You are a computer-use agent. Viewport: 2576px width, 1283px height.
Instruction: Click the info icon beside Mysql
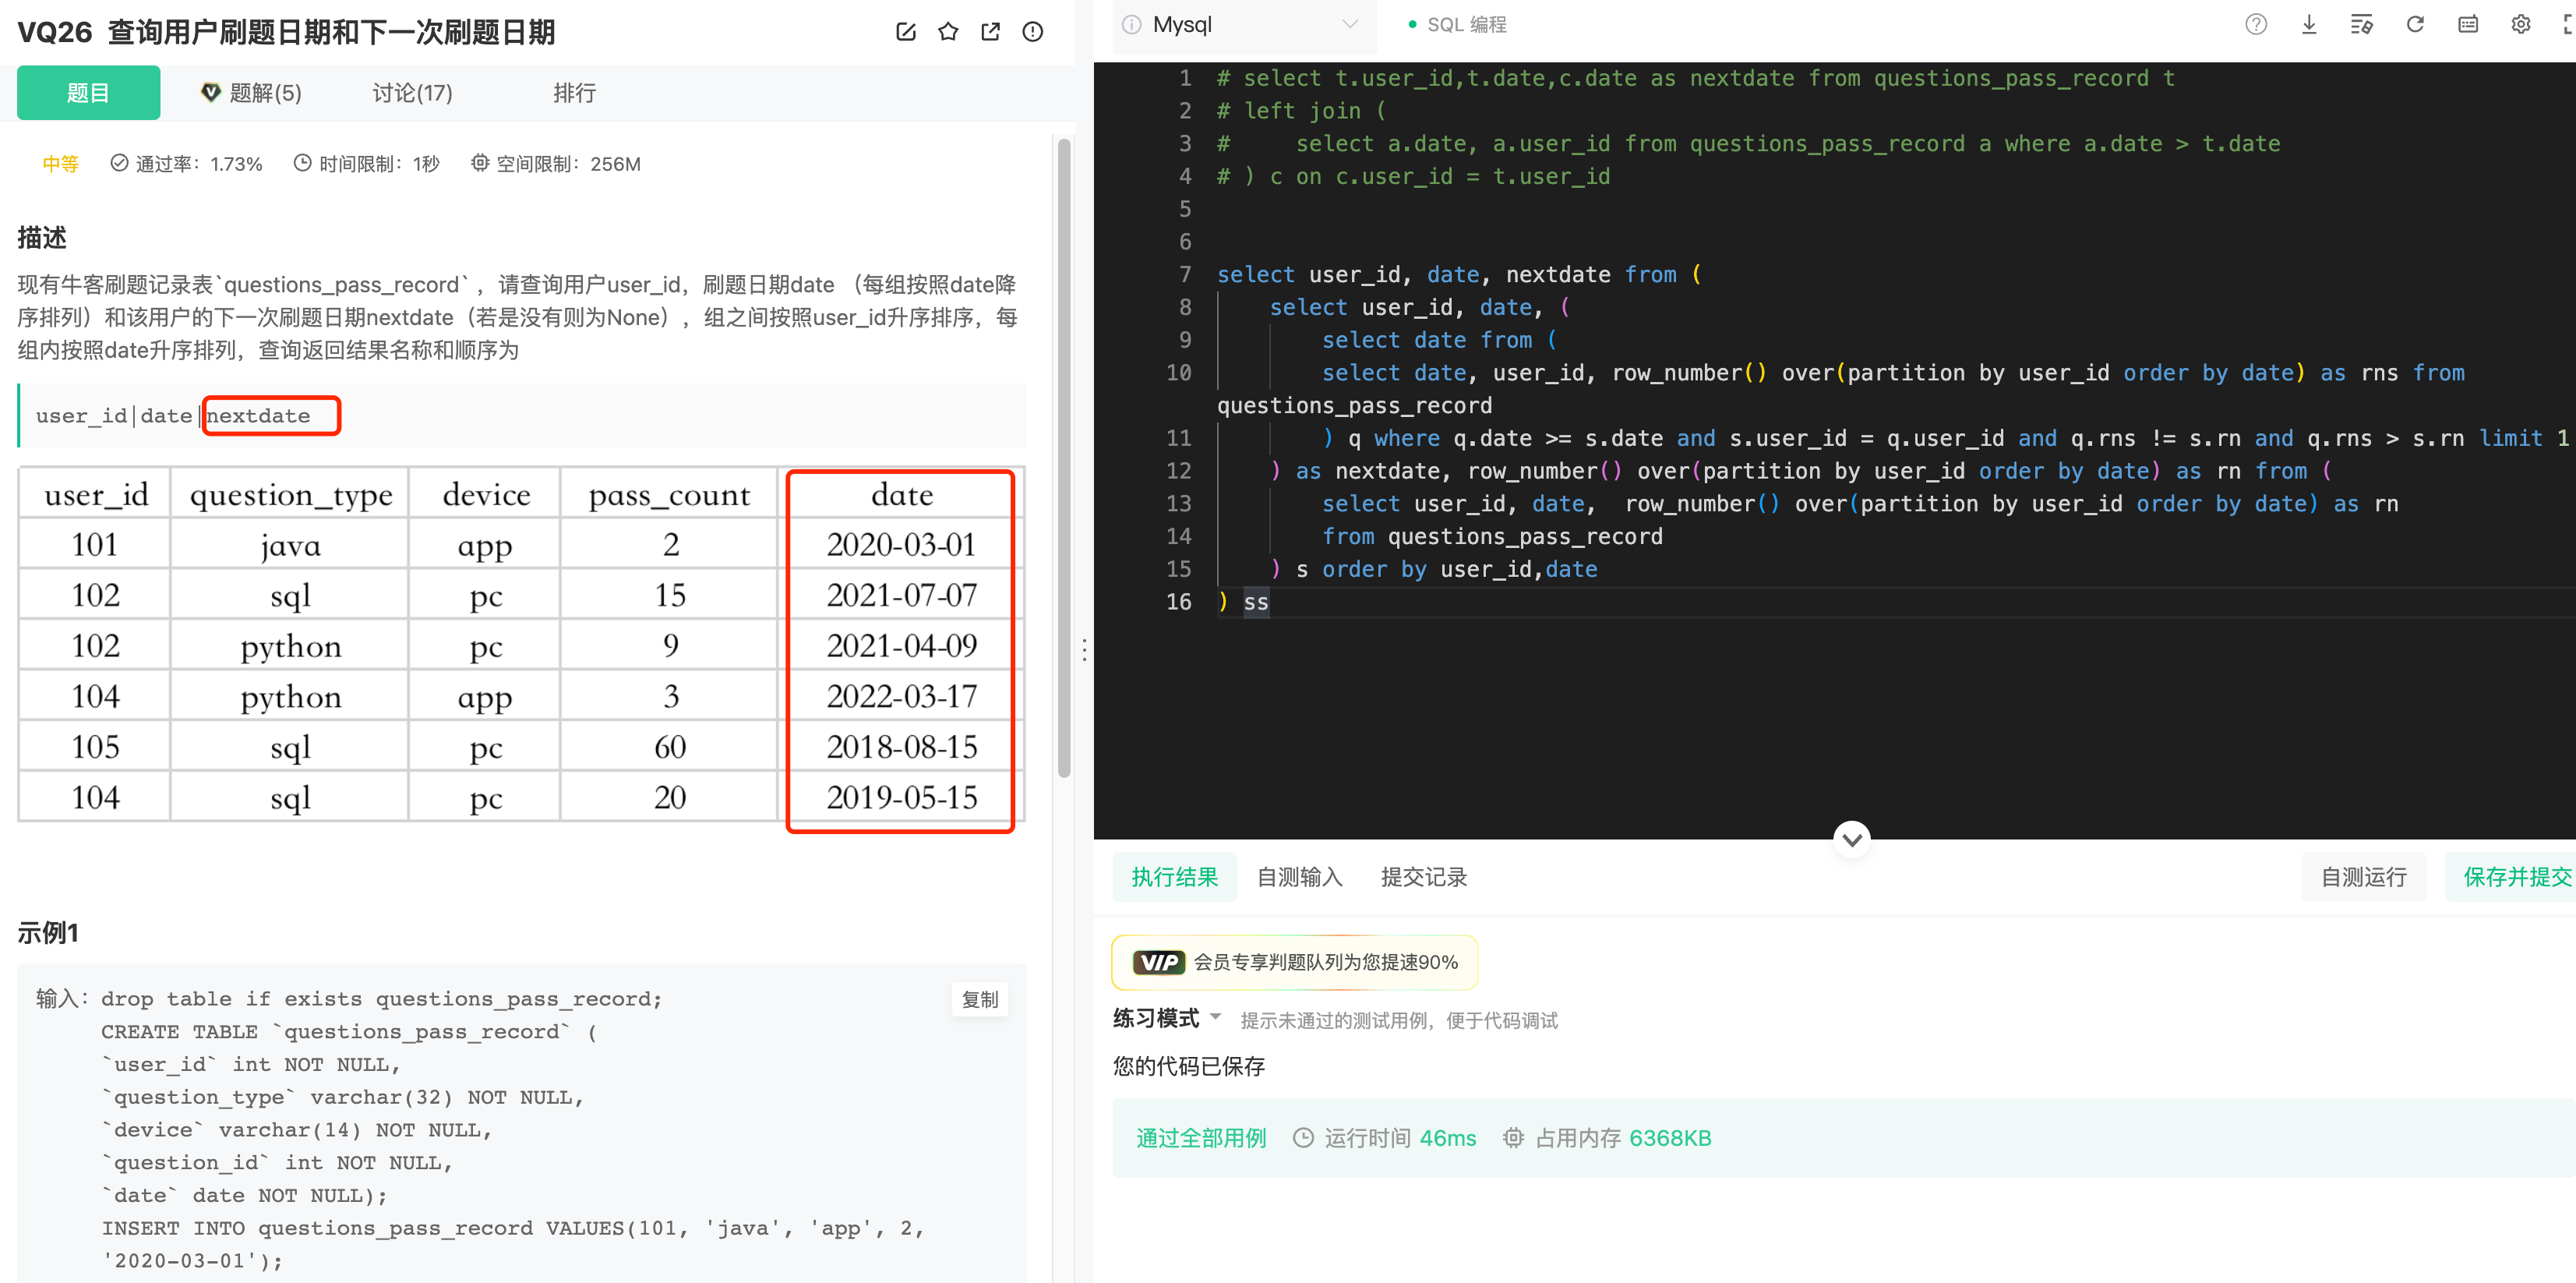pos(1131,24)
